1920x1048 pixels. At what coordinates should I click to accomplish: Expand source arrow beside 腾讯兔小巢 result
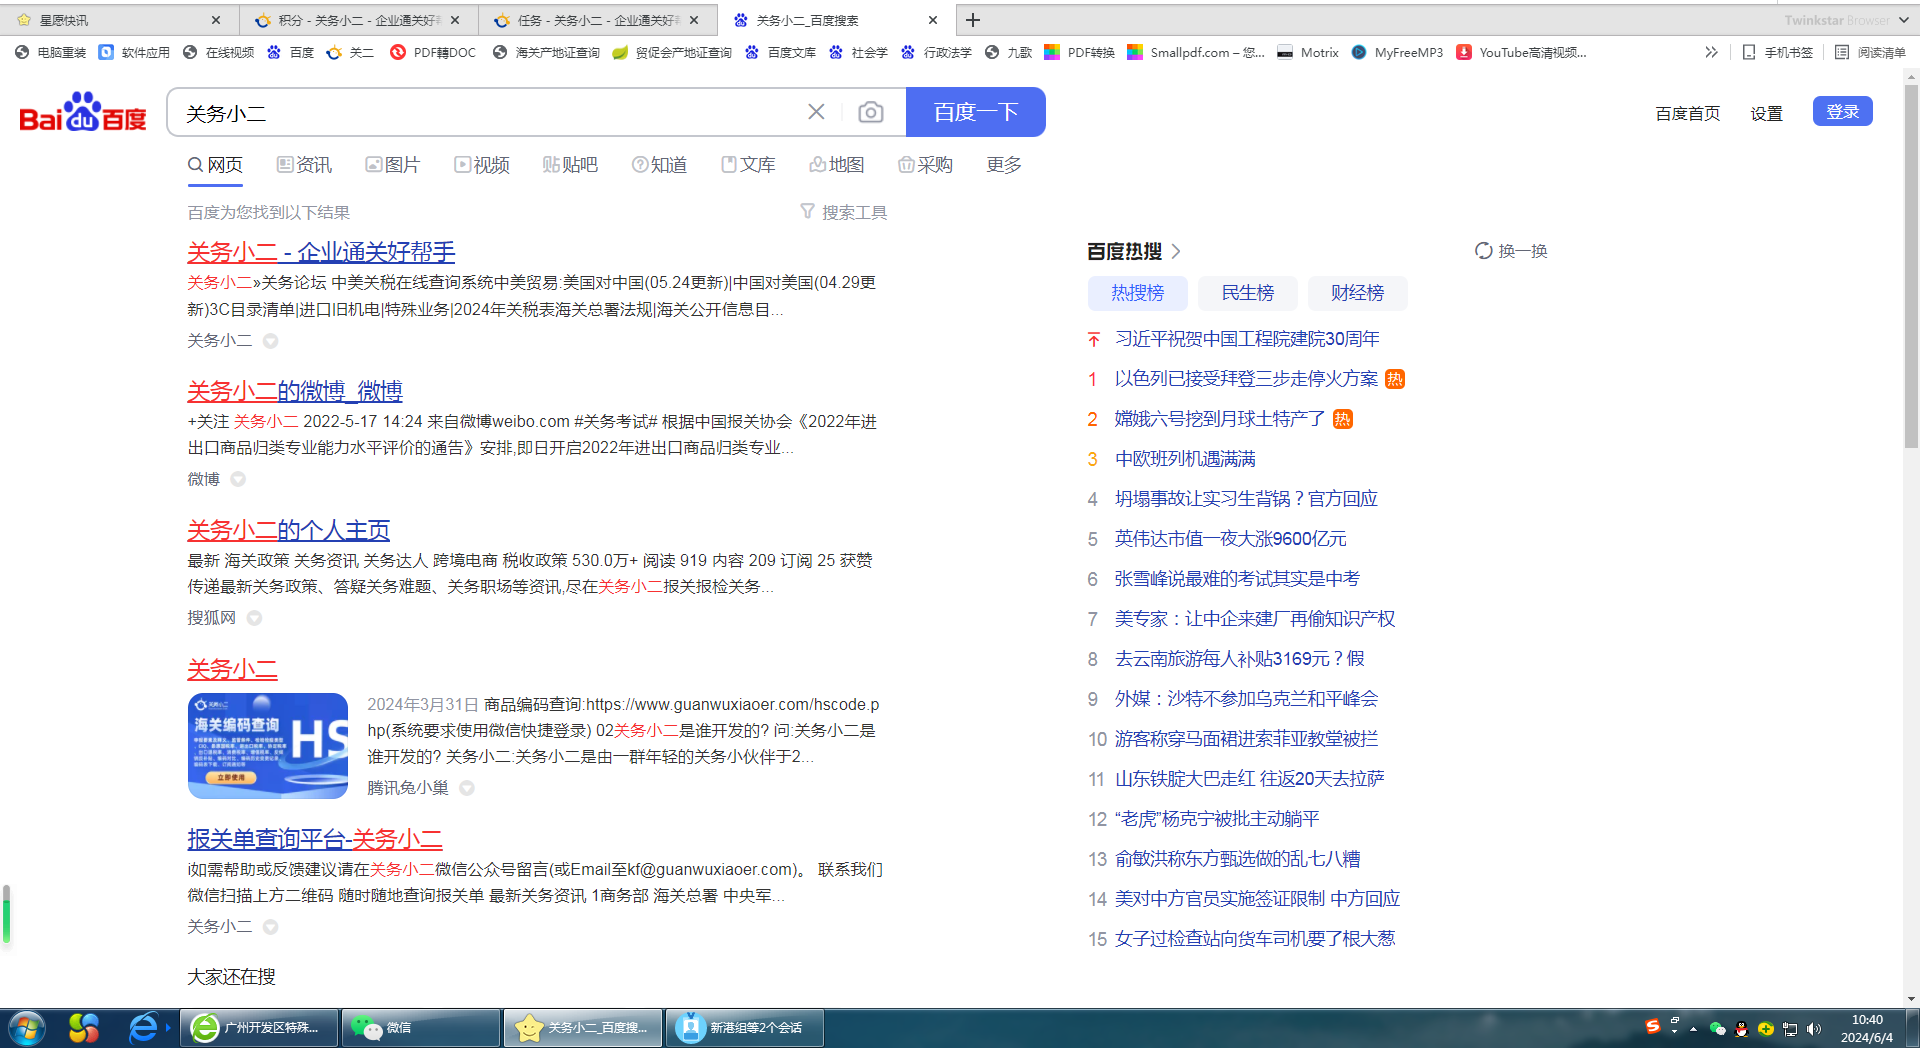pos(466,788)
